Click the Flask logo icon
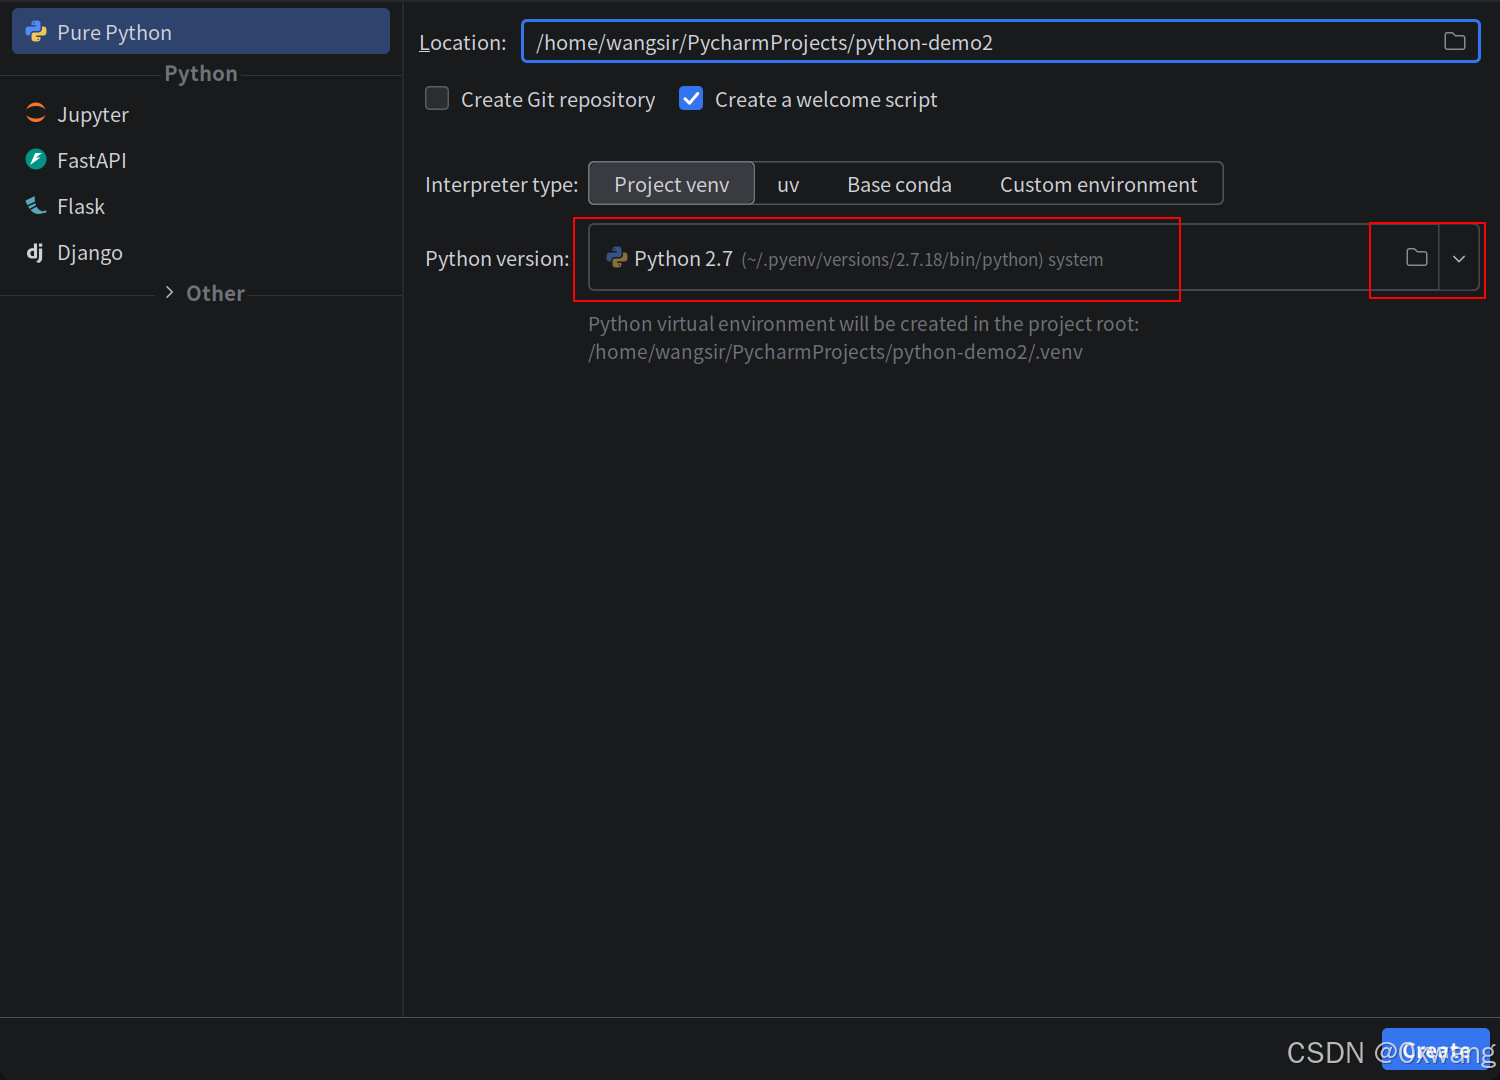 (36, 205)
